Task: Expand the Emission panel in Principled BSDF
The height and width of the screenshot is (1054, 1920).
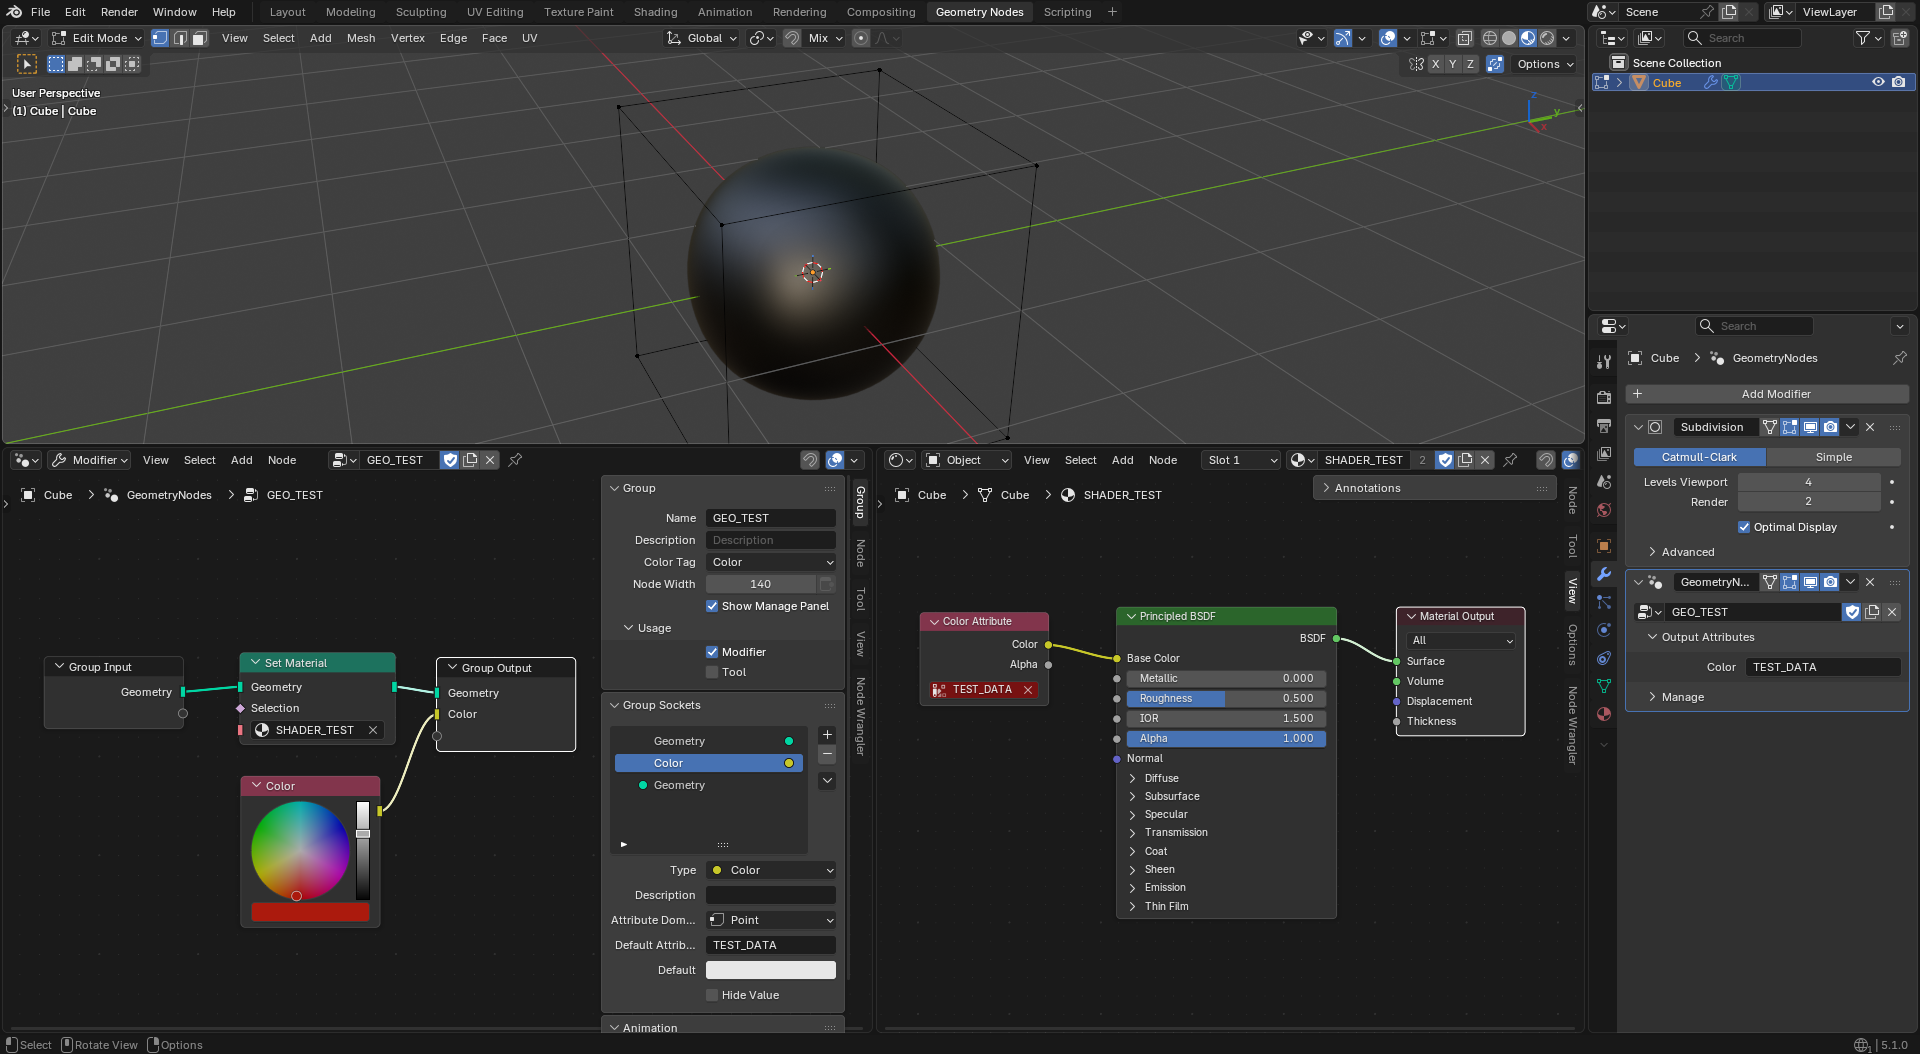Action: (x=1164, y=888)
